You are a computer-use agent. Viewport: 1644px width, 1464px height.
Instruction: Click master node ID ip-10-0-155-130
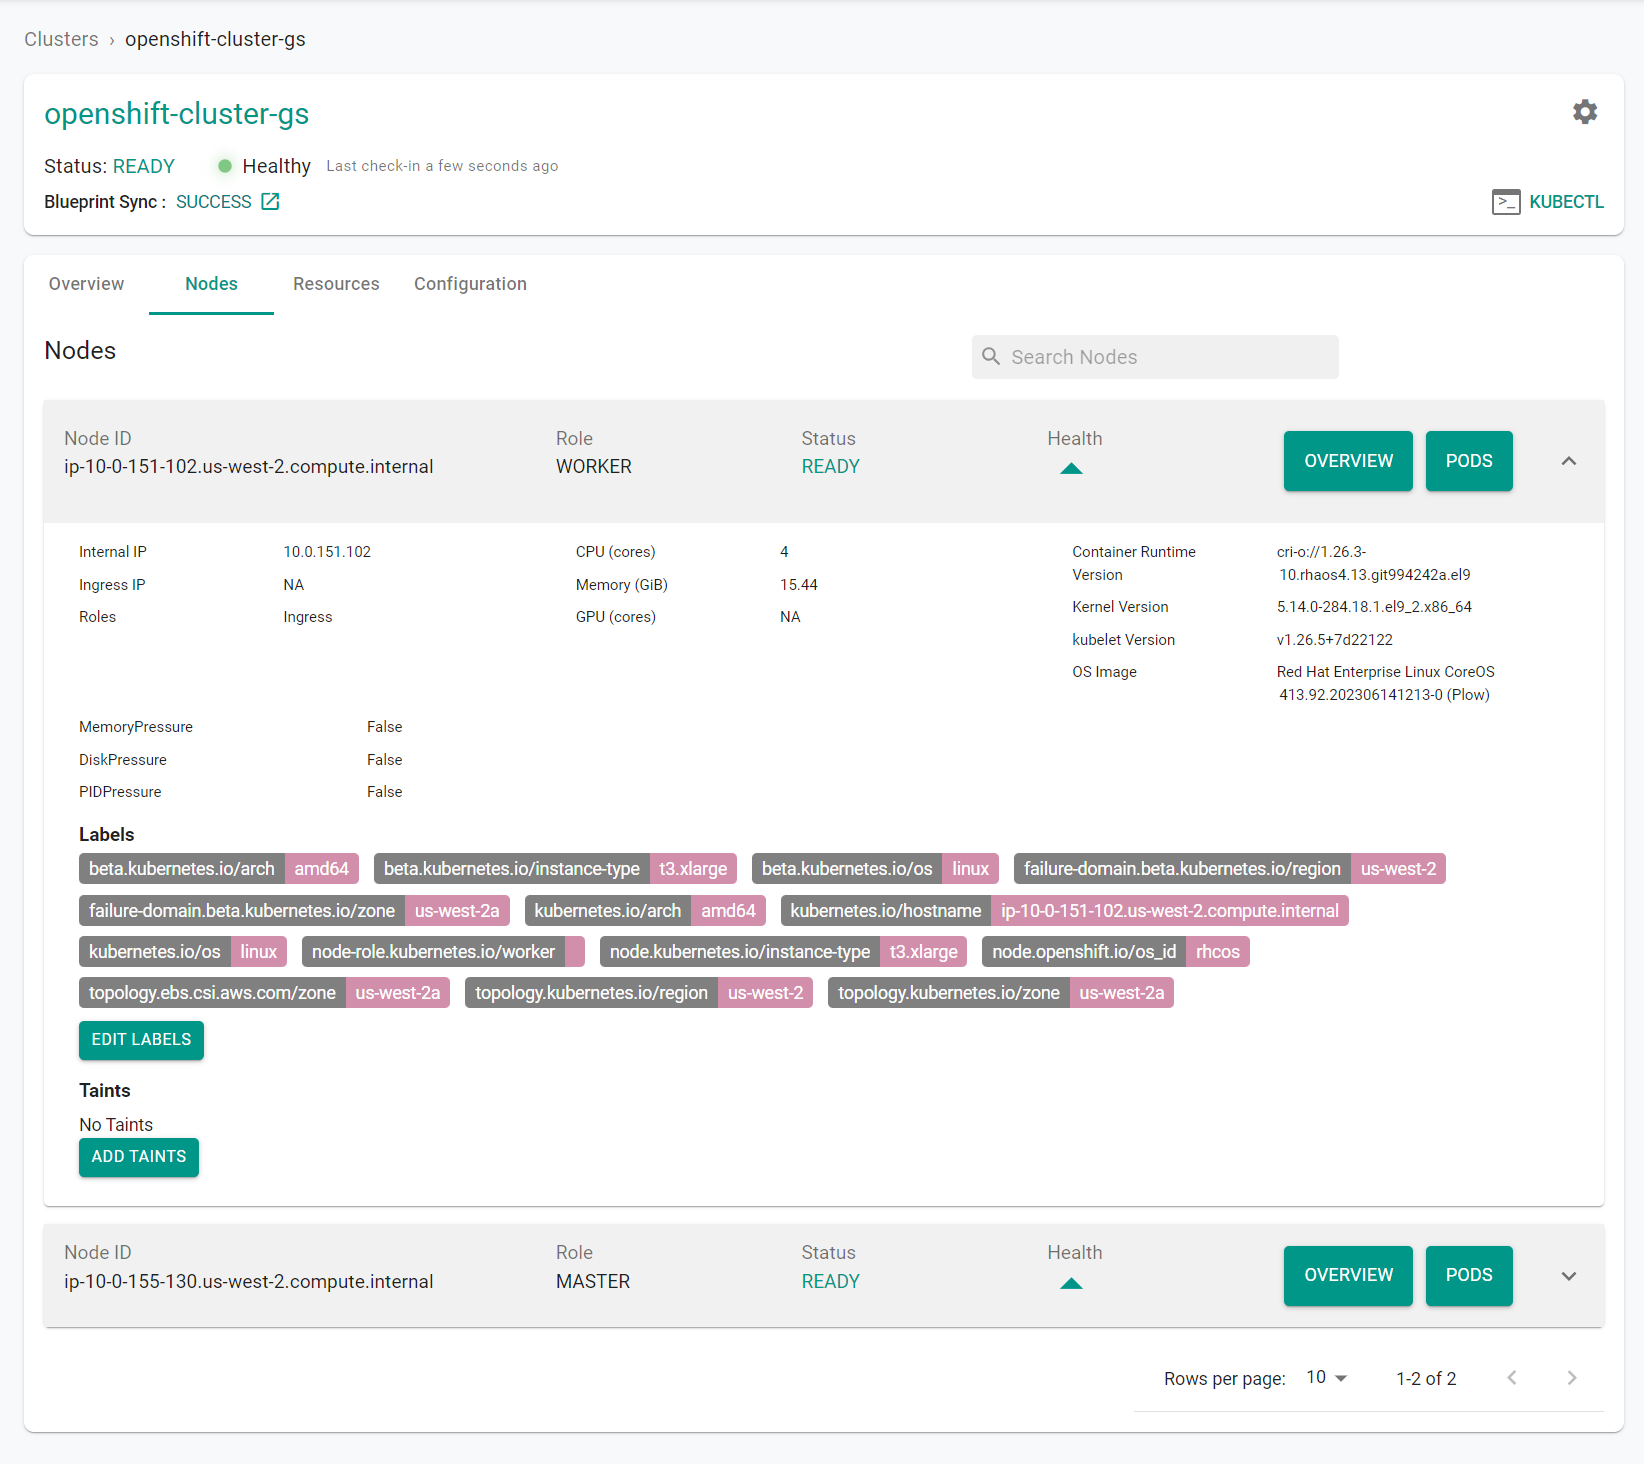coord(249,1282)
